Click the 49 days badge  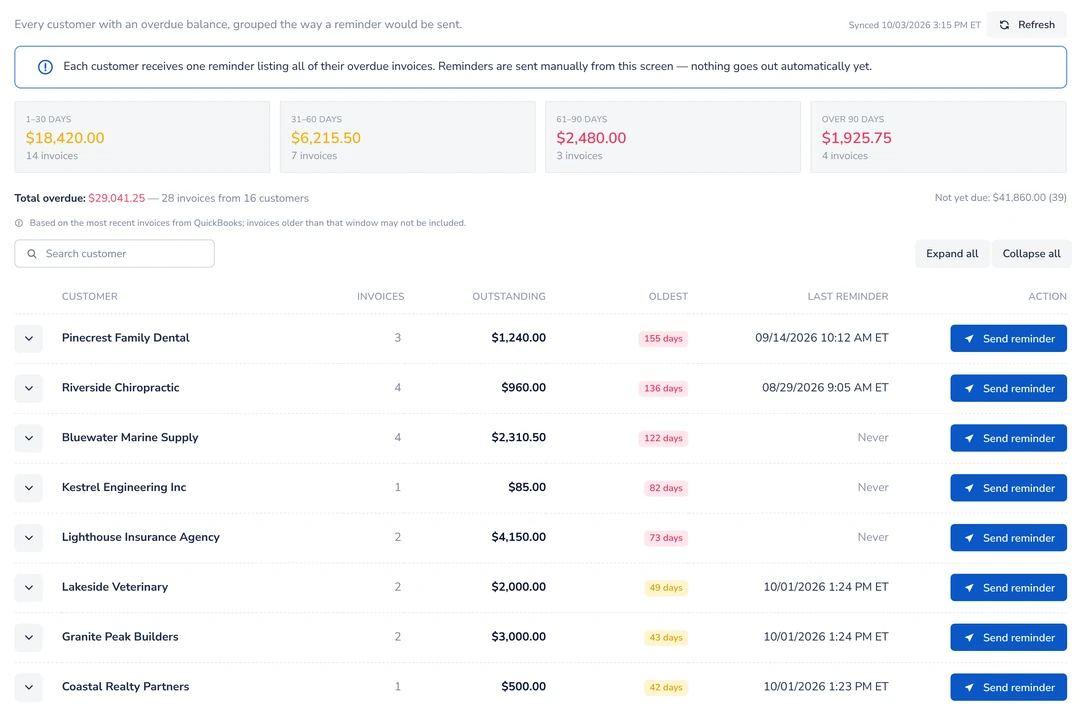[666, 587]
